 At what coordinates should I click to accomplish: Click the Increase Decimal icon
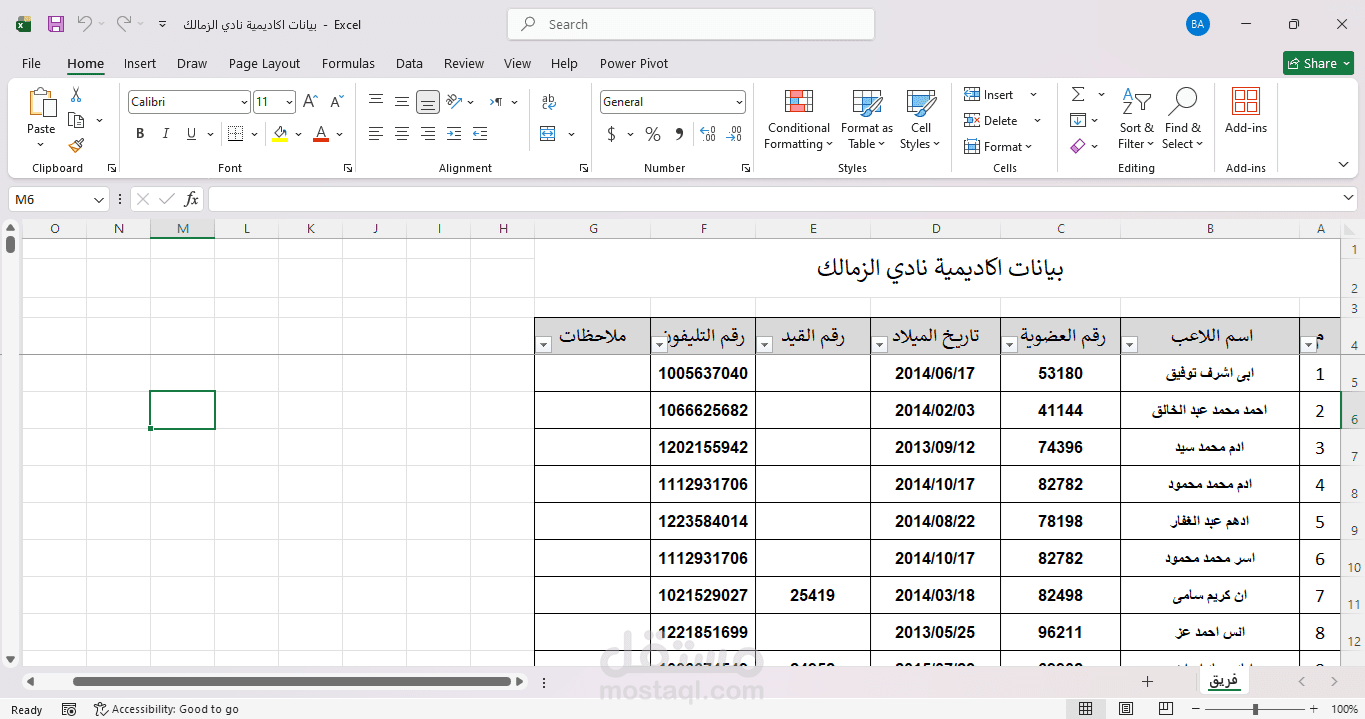point(707,133)
